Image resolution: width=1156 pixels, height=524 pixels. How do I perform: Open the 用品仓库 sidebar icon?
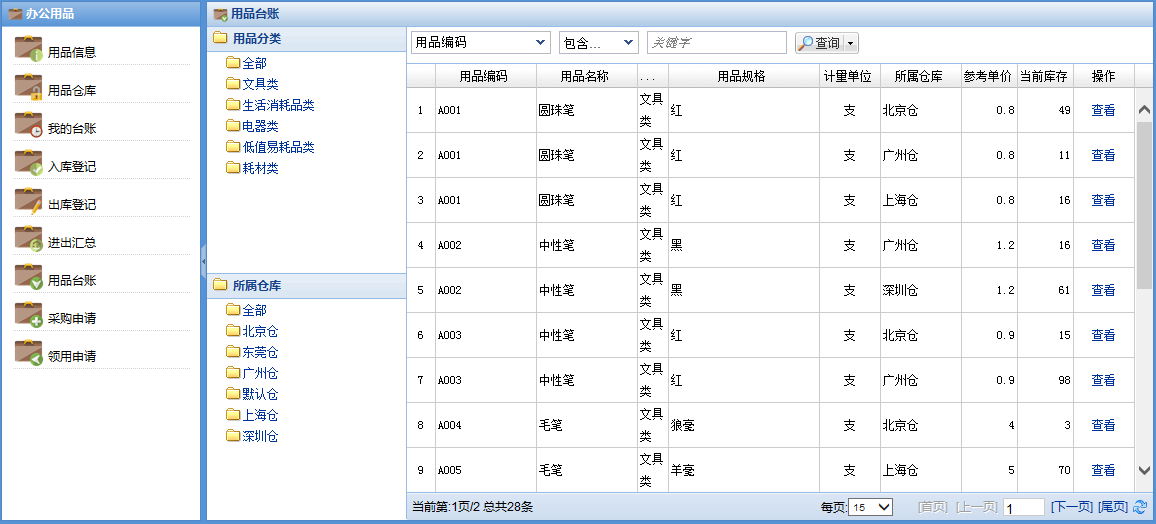point(29,88)
